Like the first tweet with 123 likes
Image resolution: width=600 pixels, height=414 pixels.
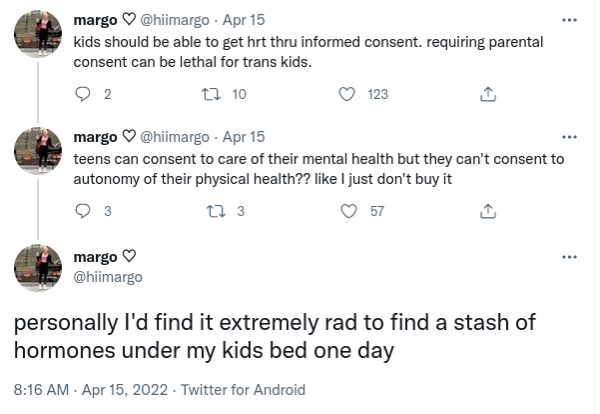click(x=349, y=95)
